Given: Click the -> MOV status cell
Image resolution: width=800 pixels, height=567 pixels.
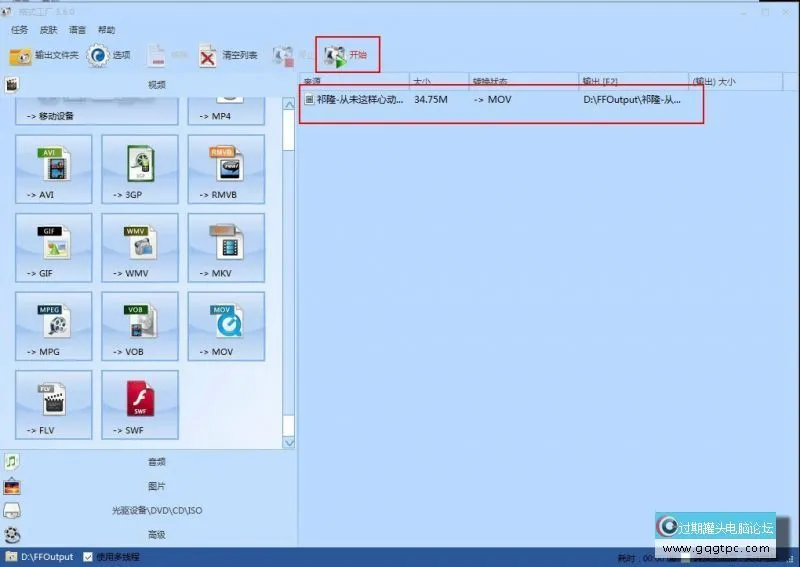Looking at the screenshot, I should (x=492, y=100).
